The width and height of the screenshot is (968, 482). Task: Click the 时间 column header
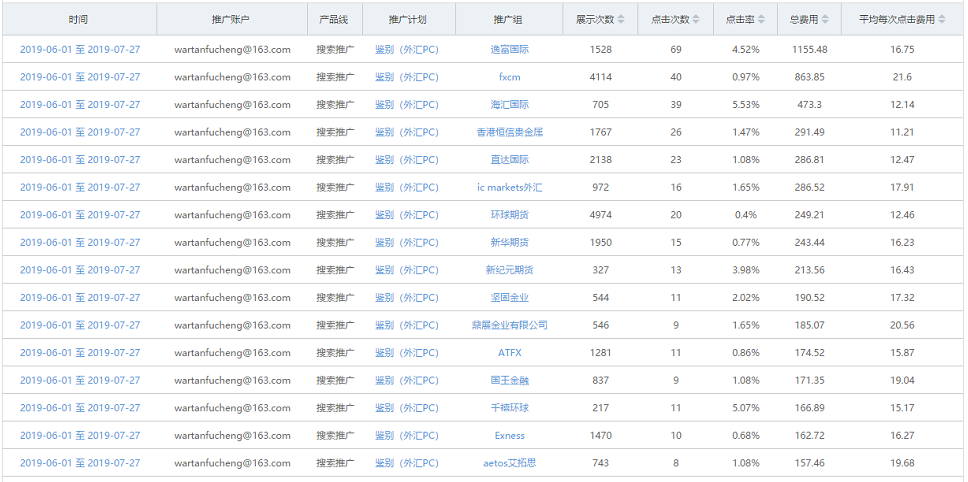(78, 20)
